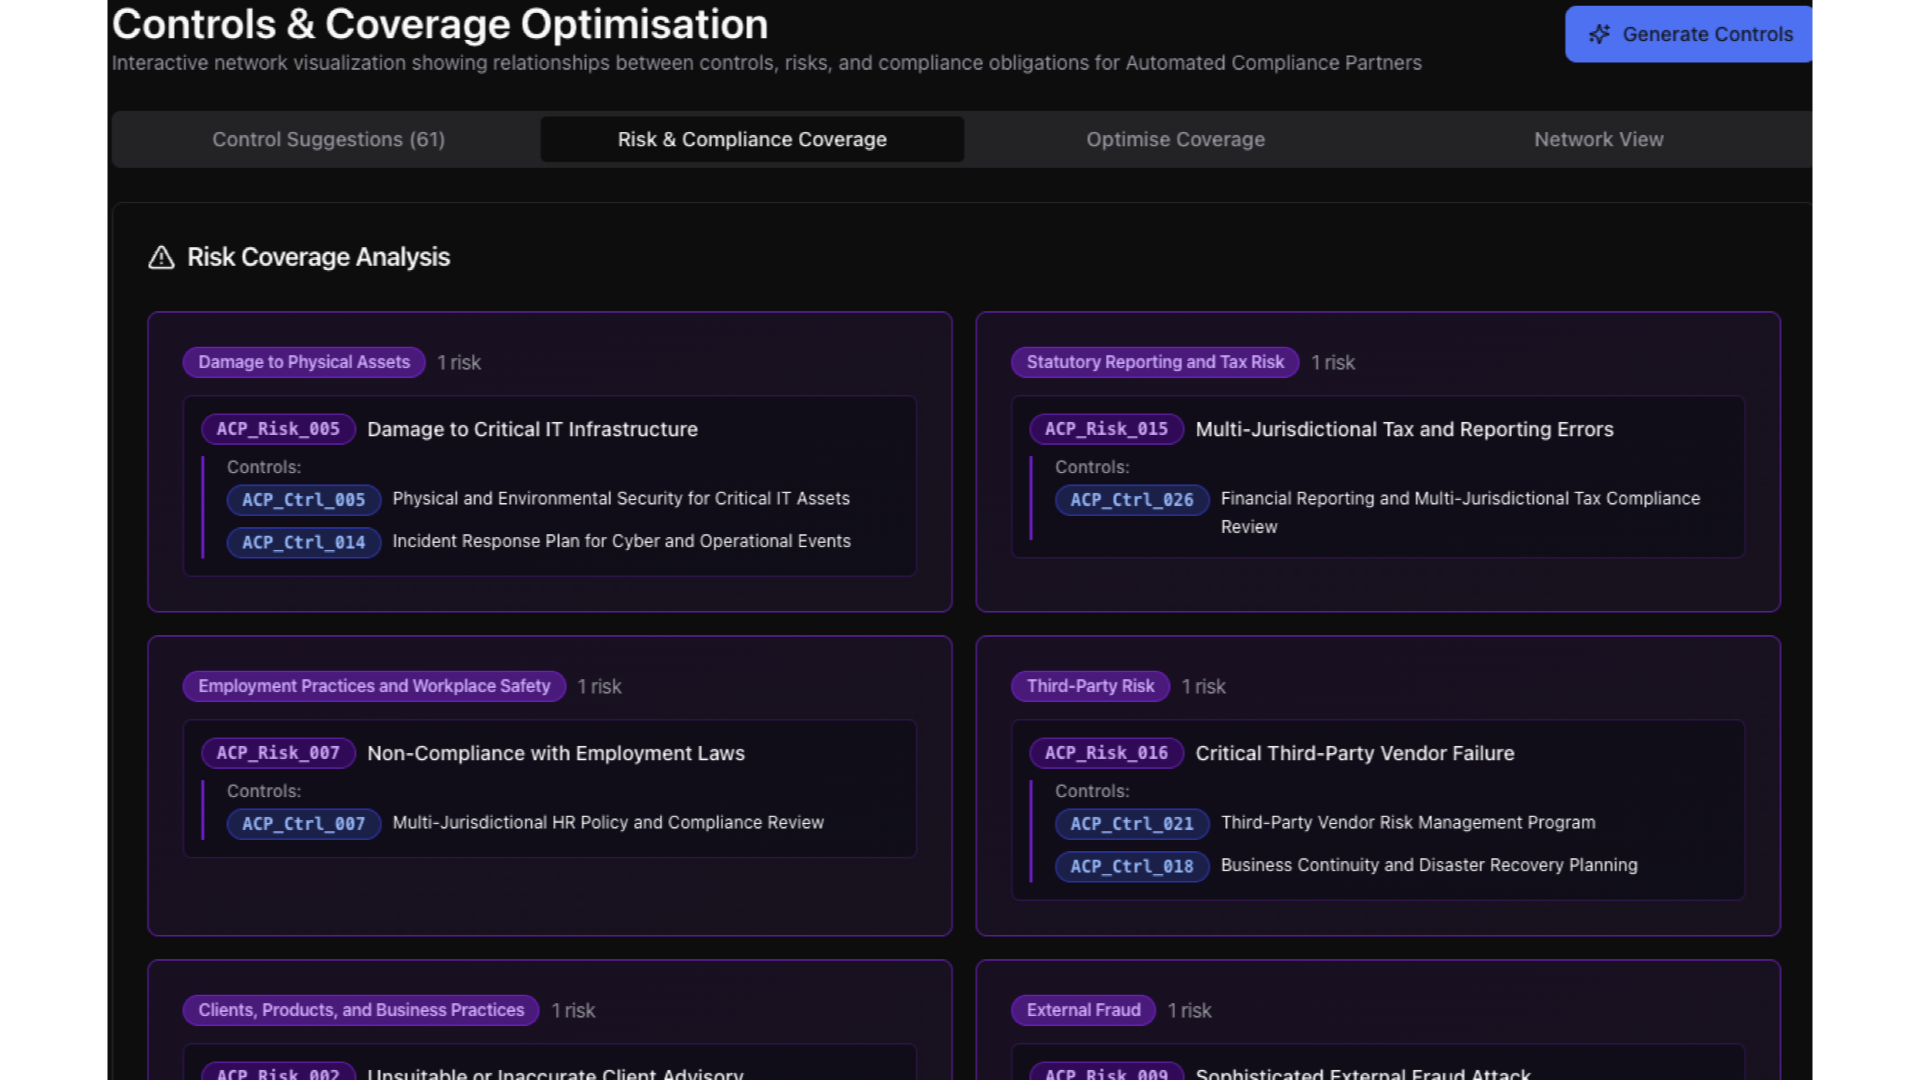Click the ACP_Risk_005 badge

click(278, 429)
